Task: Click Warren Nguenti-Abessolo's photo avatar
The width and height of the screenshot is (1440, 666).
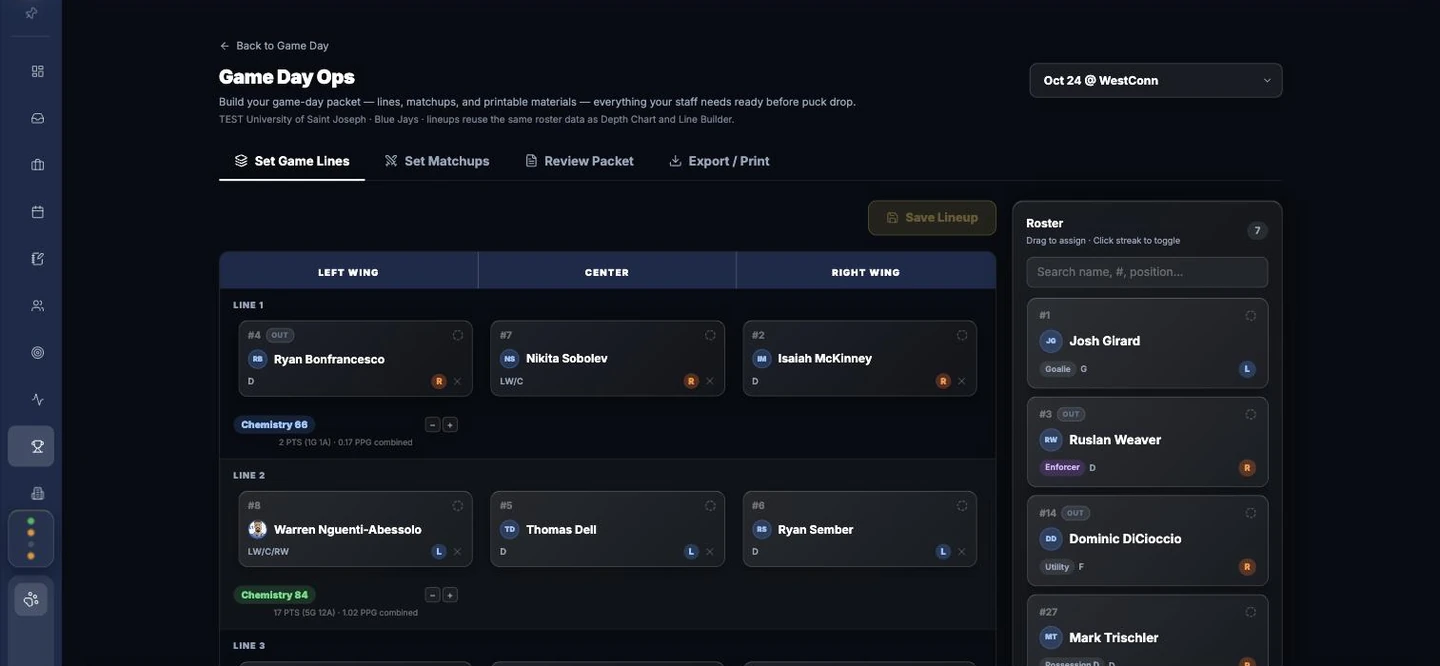Action: (x=258, y=530)
